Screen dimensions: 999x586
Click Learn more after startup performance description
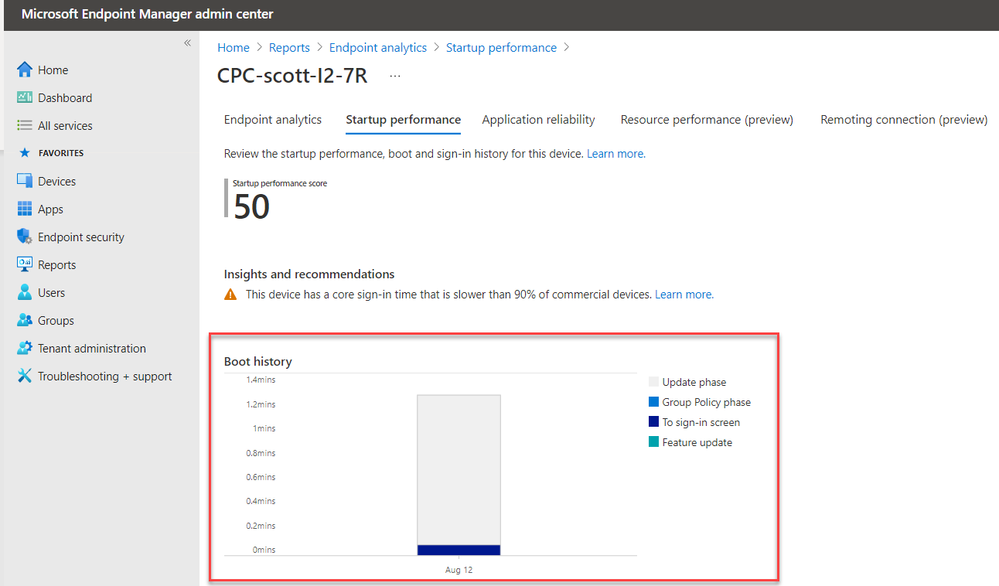pyautogui.click(x=615, y=154)
